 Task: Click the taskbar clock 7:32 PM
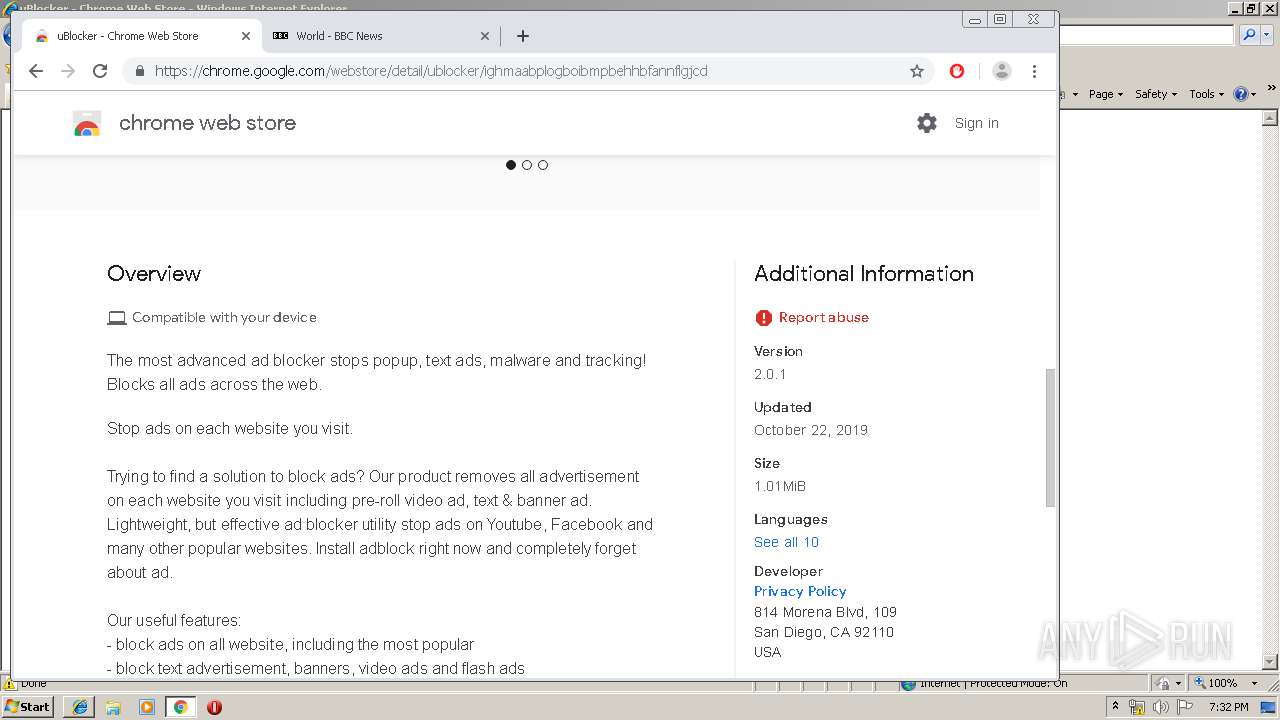tap(1229, 707)
